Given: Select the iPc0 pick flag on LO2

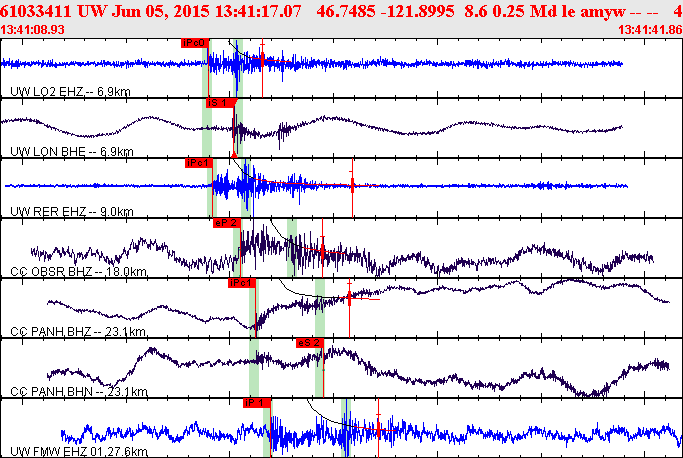Looking at the screenshot, I should [194, 43].
